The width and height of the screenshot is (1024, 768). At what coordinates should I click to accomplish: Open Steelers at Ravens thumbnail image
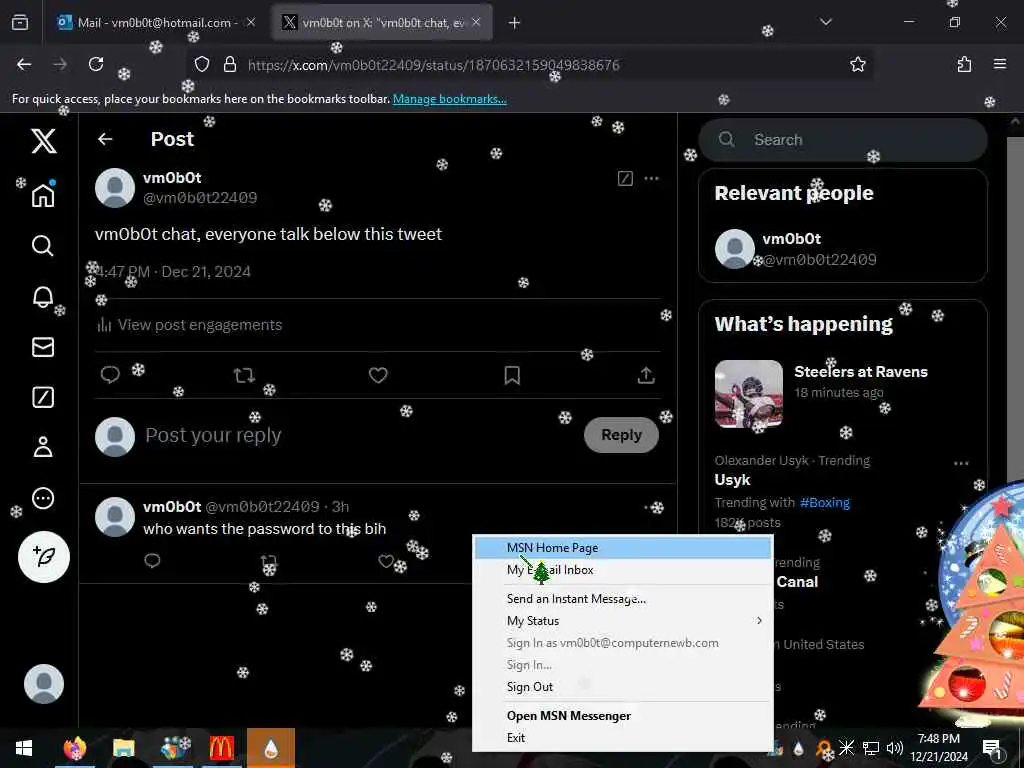[x=748, y=394]
